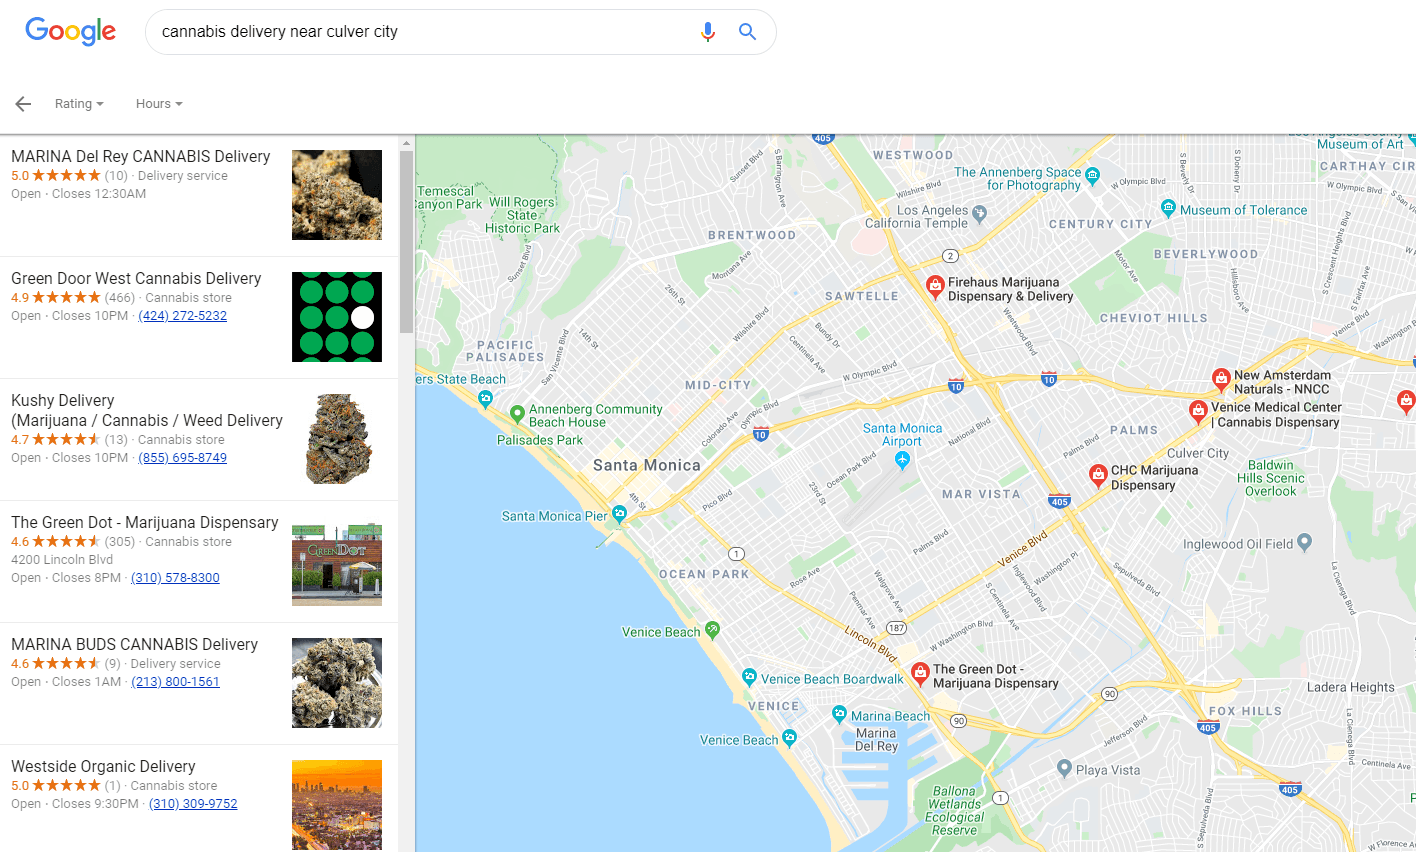Click Culver City label on map
1416x852 pixels.
(1198, 453)
